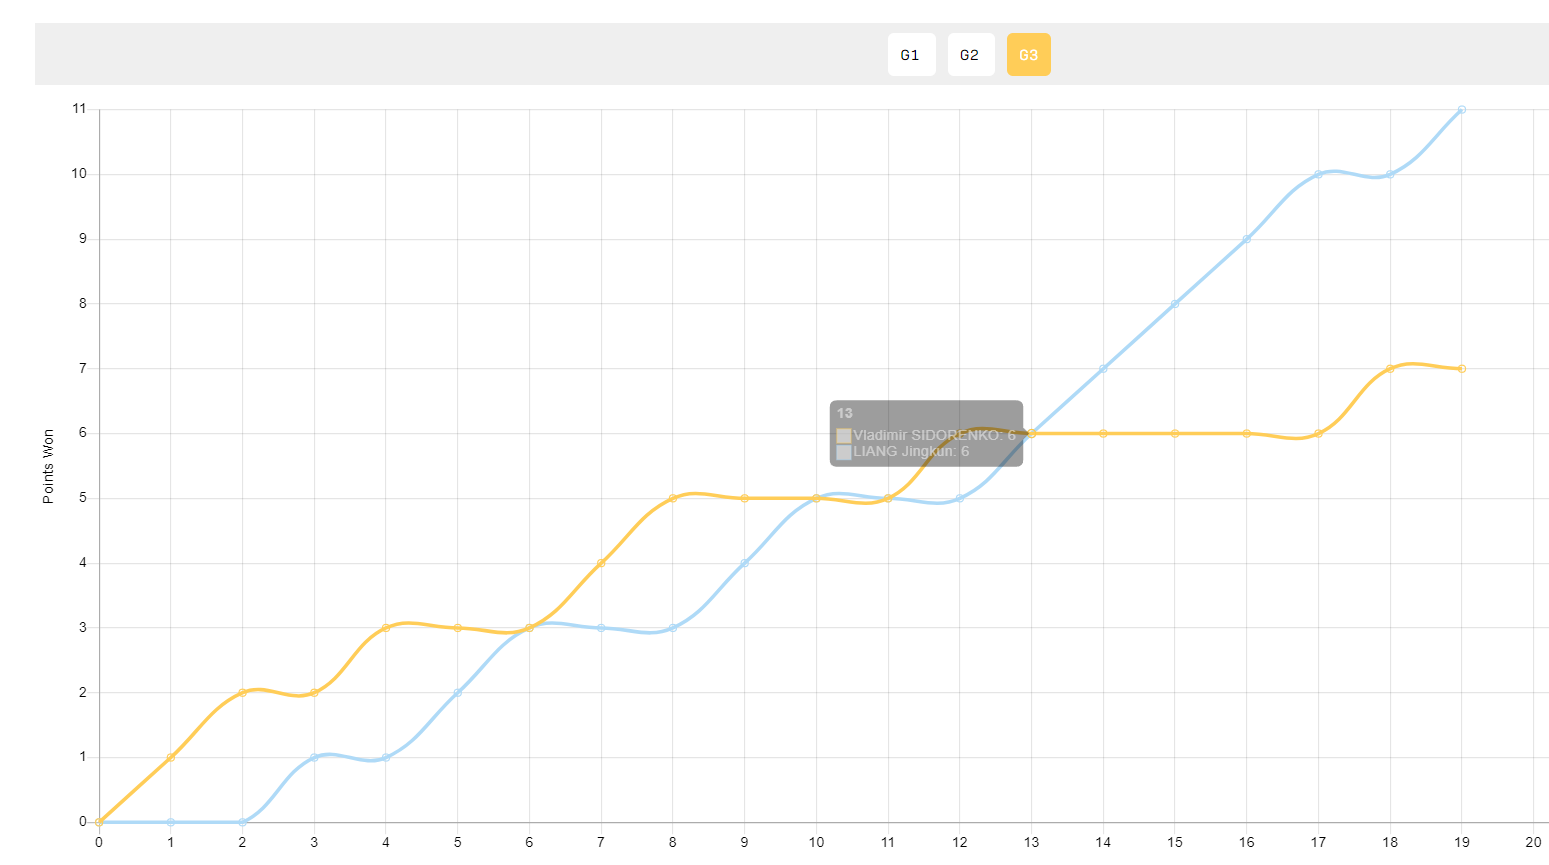Screen dimensions: 1549x865
Task: Click blue data point at rally 3
Action: click(x=314, y=757)
